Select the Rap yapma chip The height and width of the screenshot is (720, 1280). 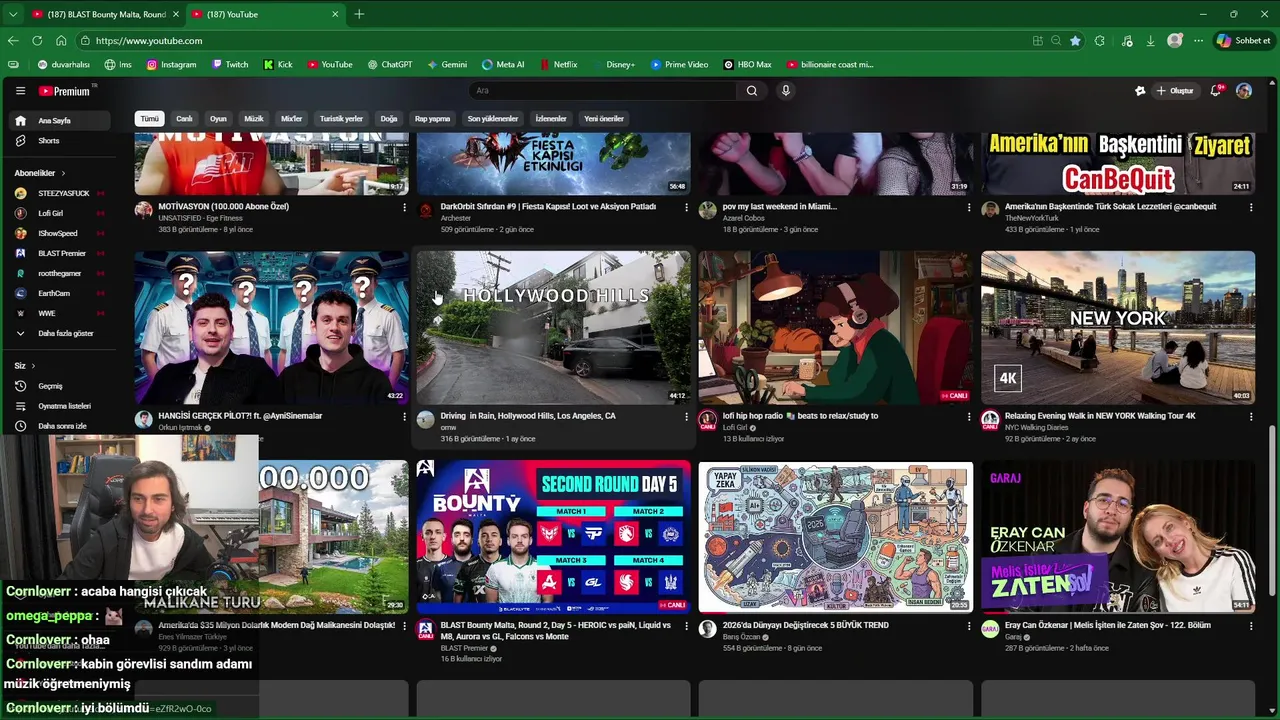[x=432, y=119]
